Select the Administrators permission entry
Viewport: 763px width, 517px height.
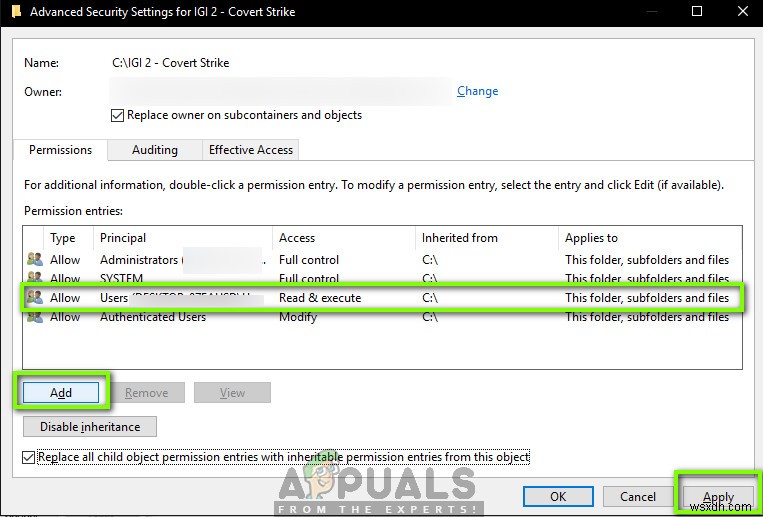click(x=382, y=259)
